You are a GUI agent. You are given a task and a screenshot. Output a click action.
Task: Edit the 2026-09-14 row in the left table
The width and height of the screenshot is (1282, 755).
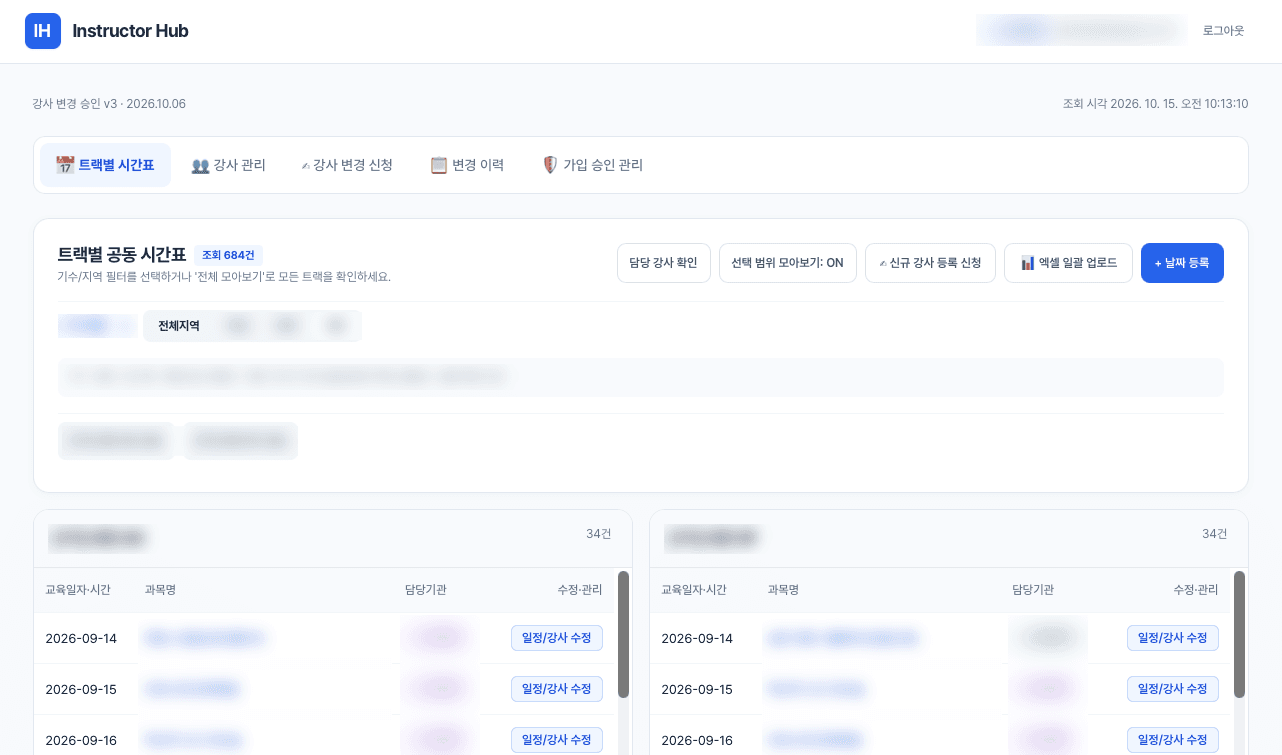(x=557, y=638)
